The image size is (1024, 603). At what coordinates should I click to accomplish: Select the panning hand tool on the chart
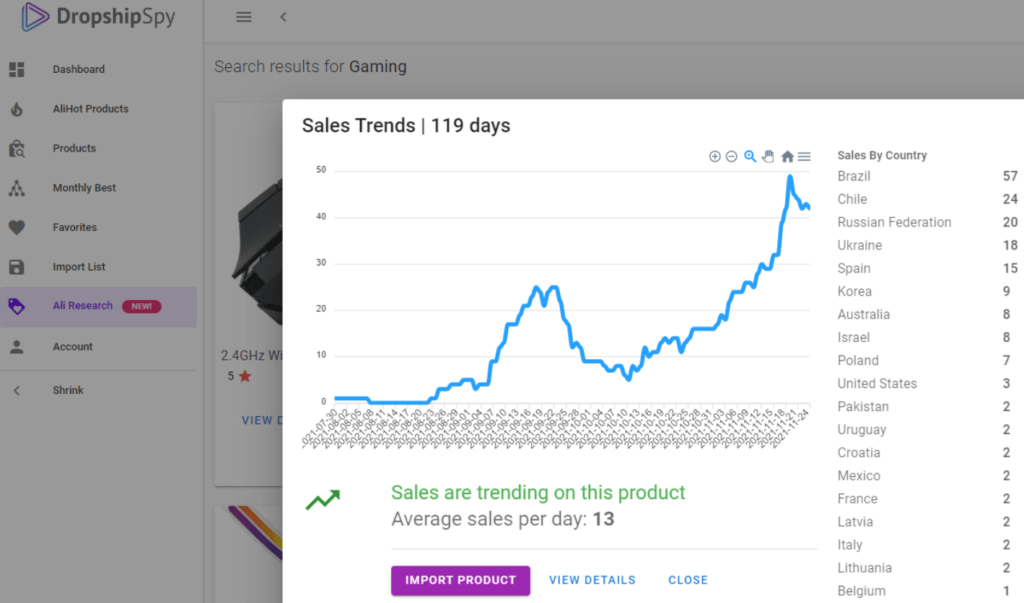768,156
